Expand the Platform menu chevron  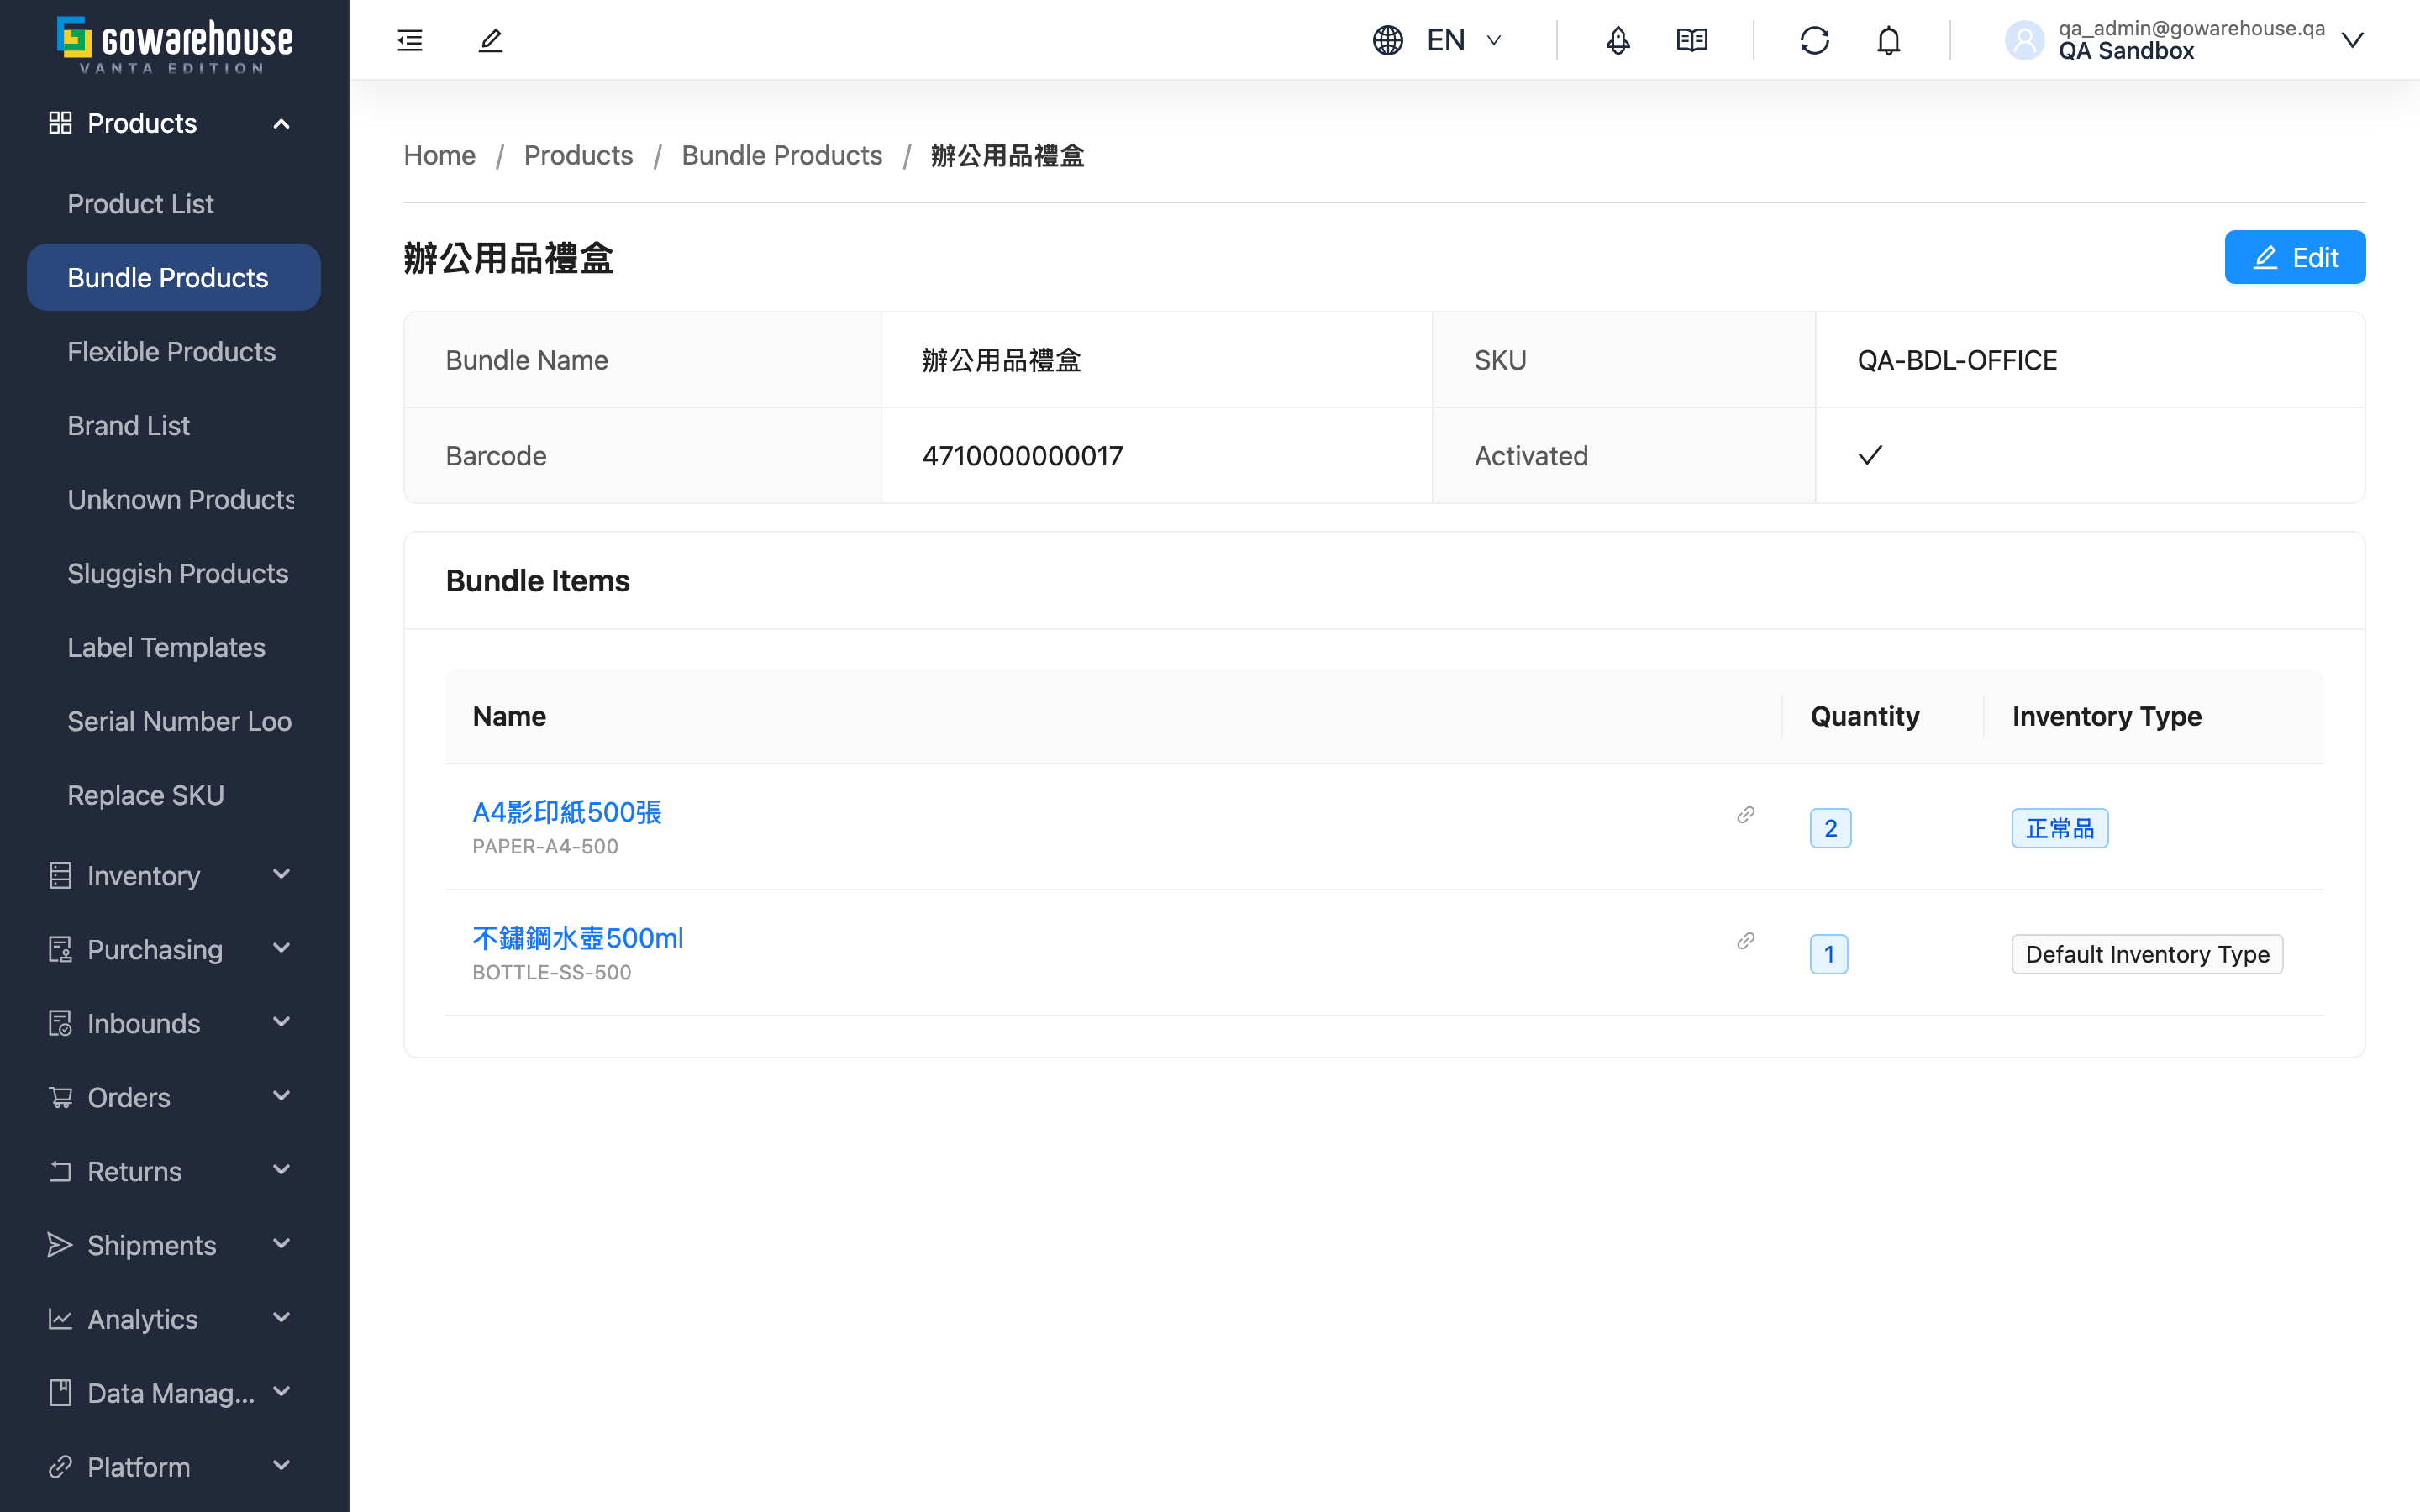(281, 1466)
